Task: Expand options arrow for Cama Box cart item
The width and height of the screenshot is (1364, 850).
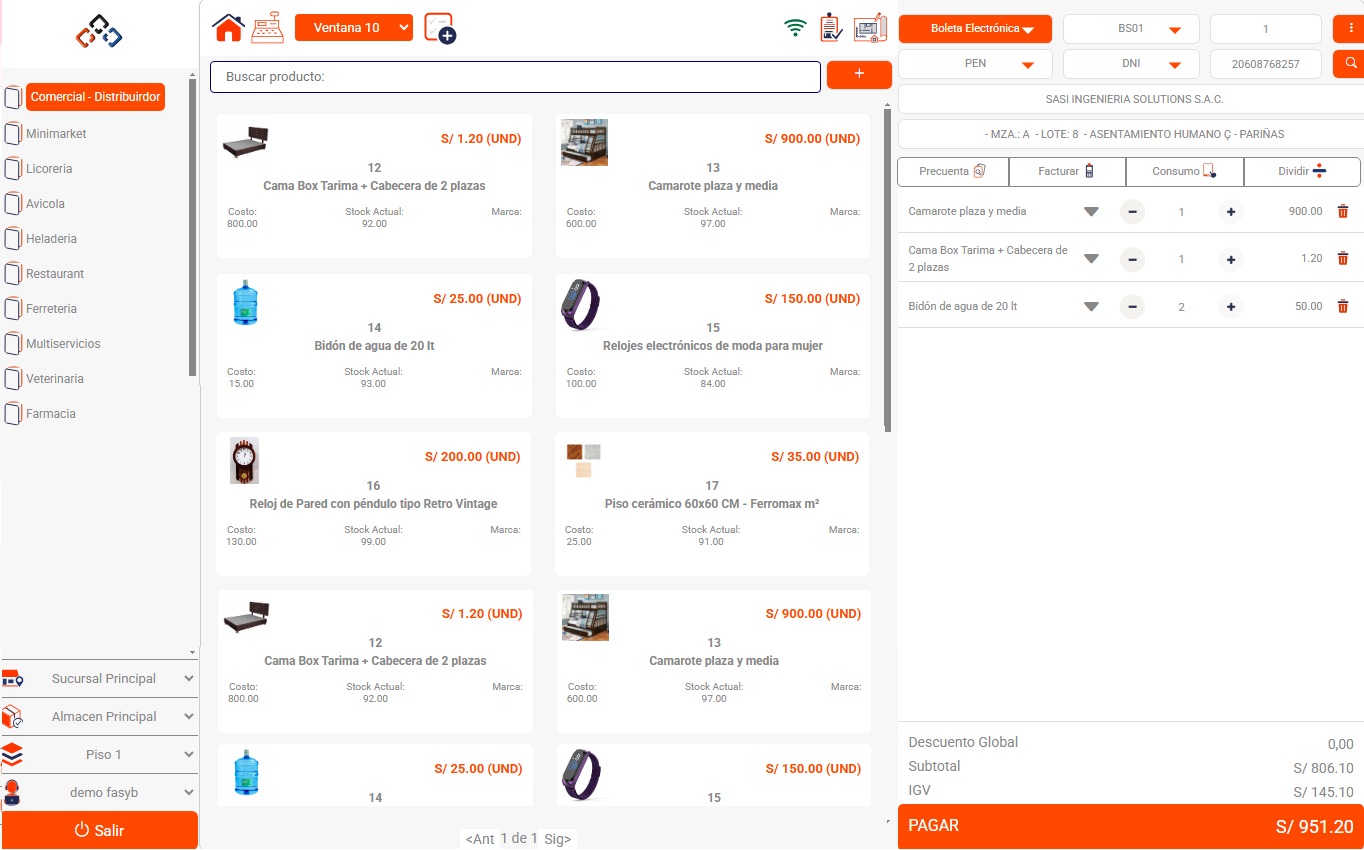Action: [1091, 259]
